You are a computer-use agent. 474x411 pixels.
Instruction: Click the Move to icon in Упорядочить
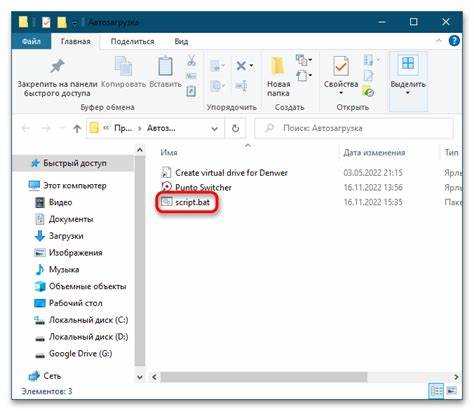(x=216, y=66)
